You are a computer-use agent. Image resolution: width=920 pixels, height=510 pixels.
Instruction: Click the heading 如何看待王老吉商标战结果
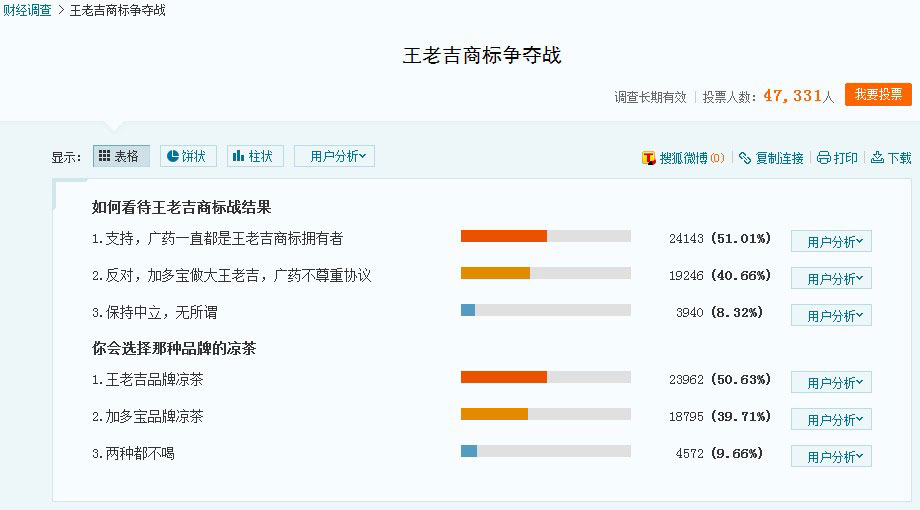pyautogui.click(x=181, y=207)
